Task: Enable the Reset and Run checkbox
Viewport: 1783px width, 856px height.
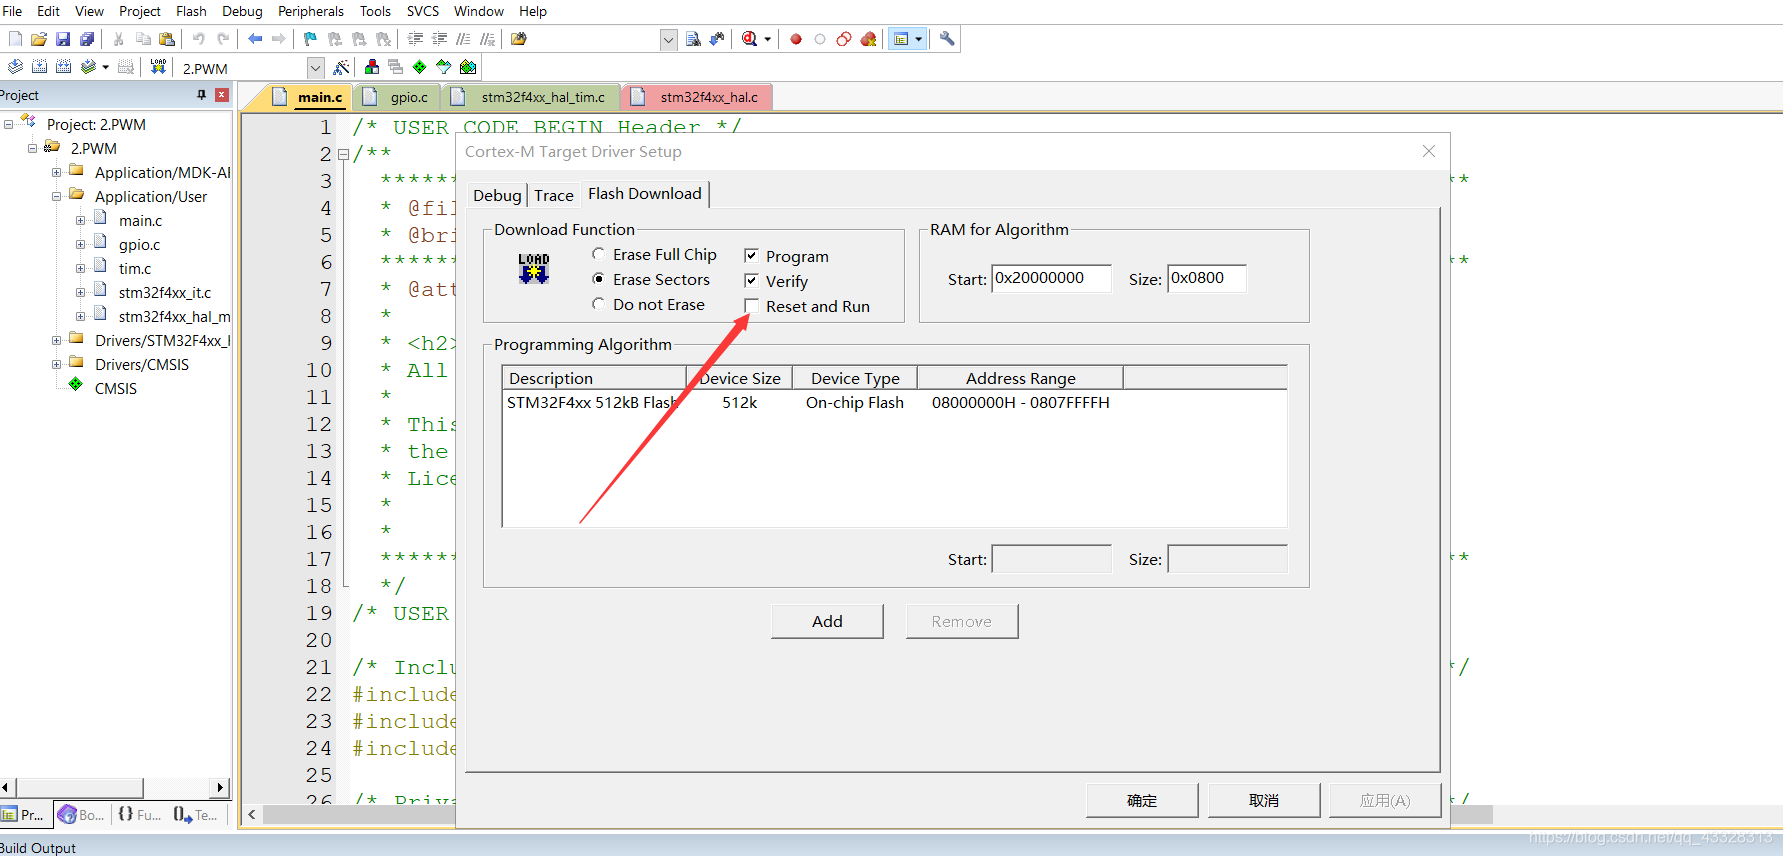Action: click(x=751, y=306)
